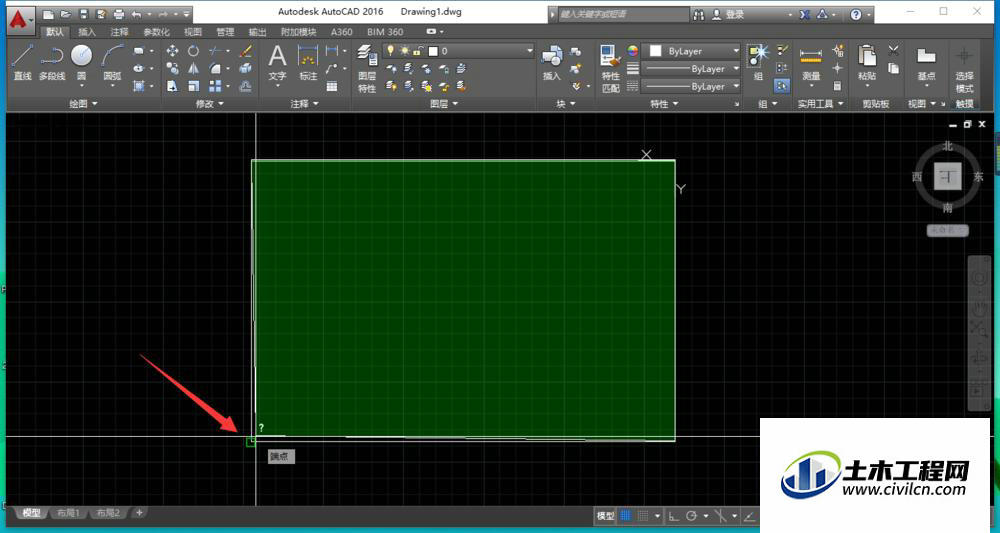Click the Undo arrow icon
1000x533 pixels.
pyautogui.click(x=136, y=14)
